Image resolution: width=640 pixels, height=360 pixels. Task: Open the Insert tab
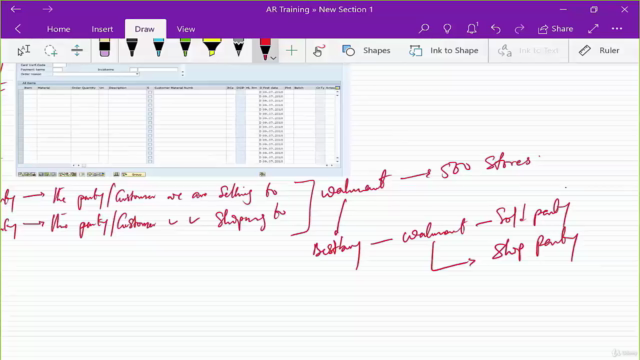point(102,29)
